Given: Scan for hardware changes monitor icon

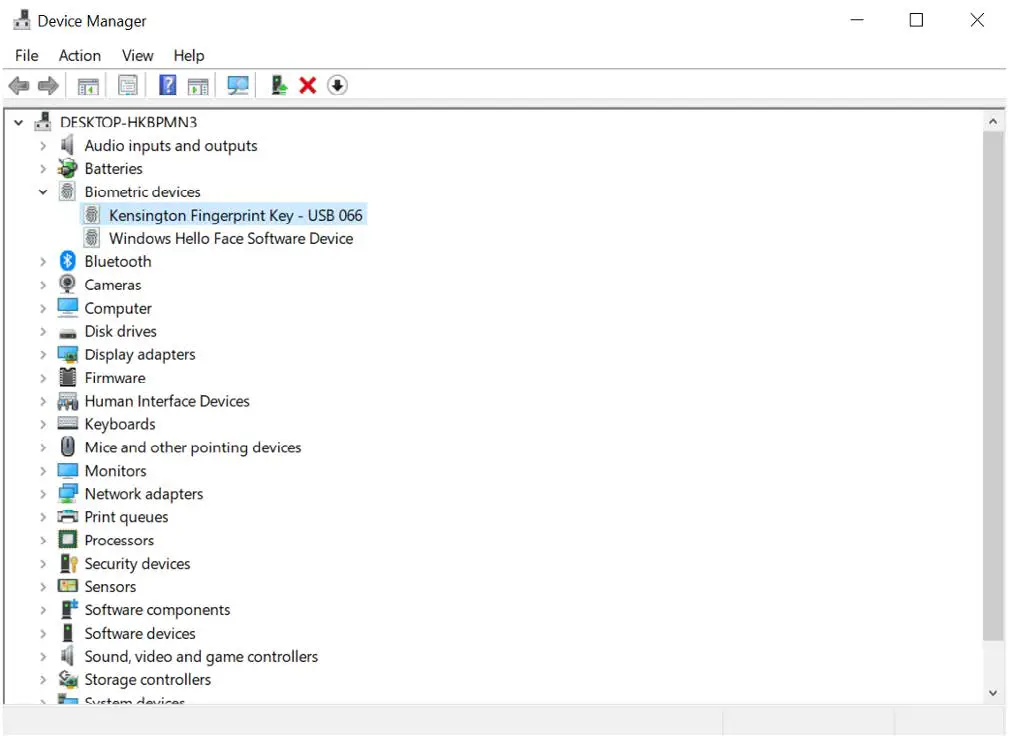Looking at the screenshot, I should 238,85.
